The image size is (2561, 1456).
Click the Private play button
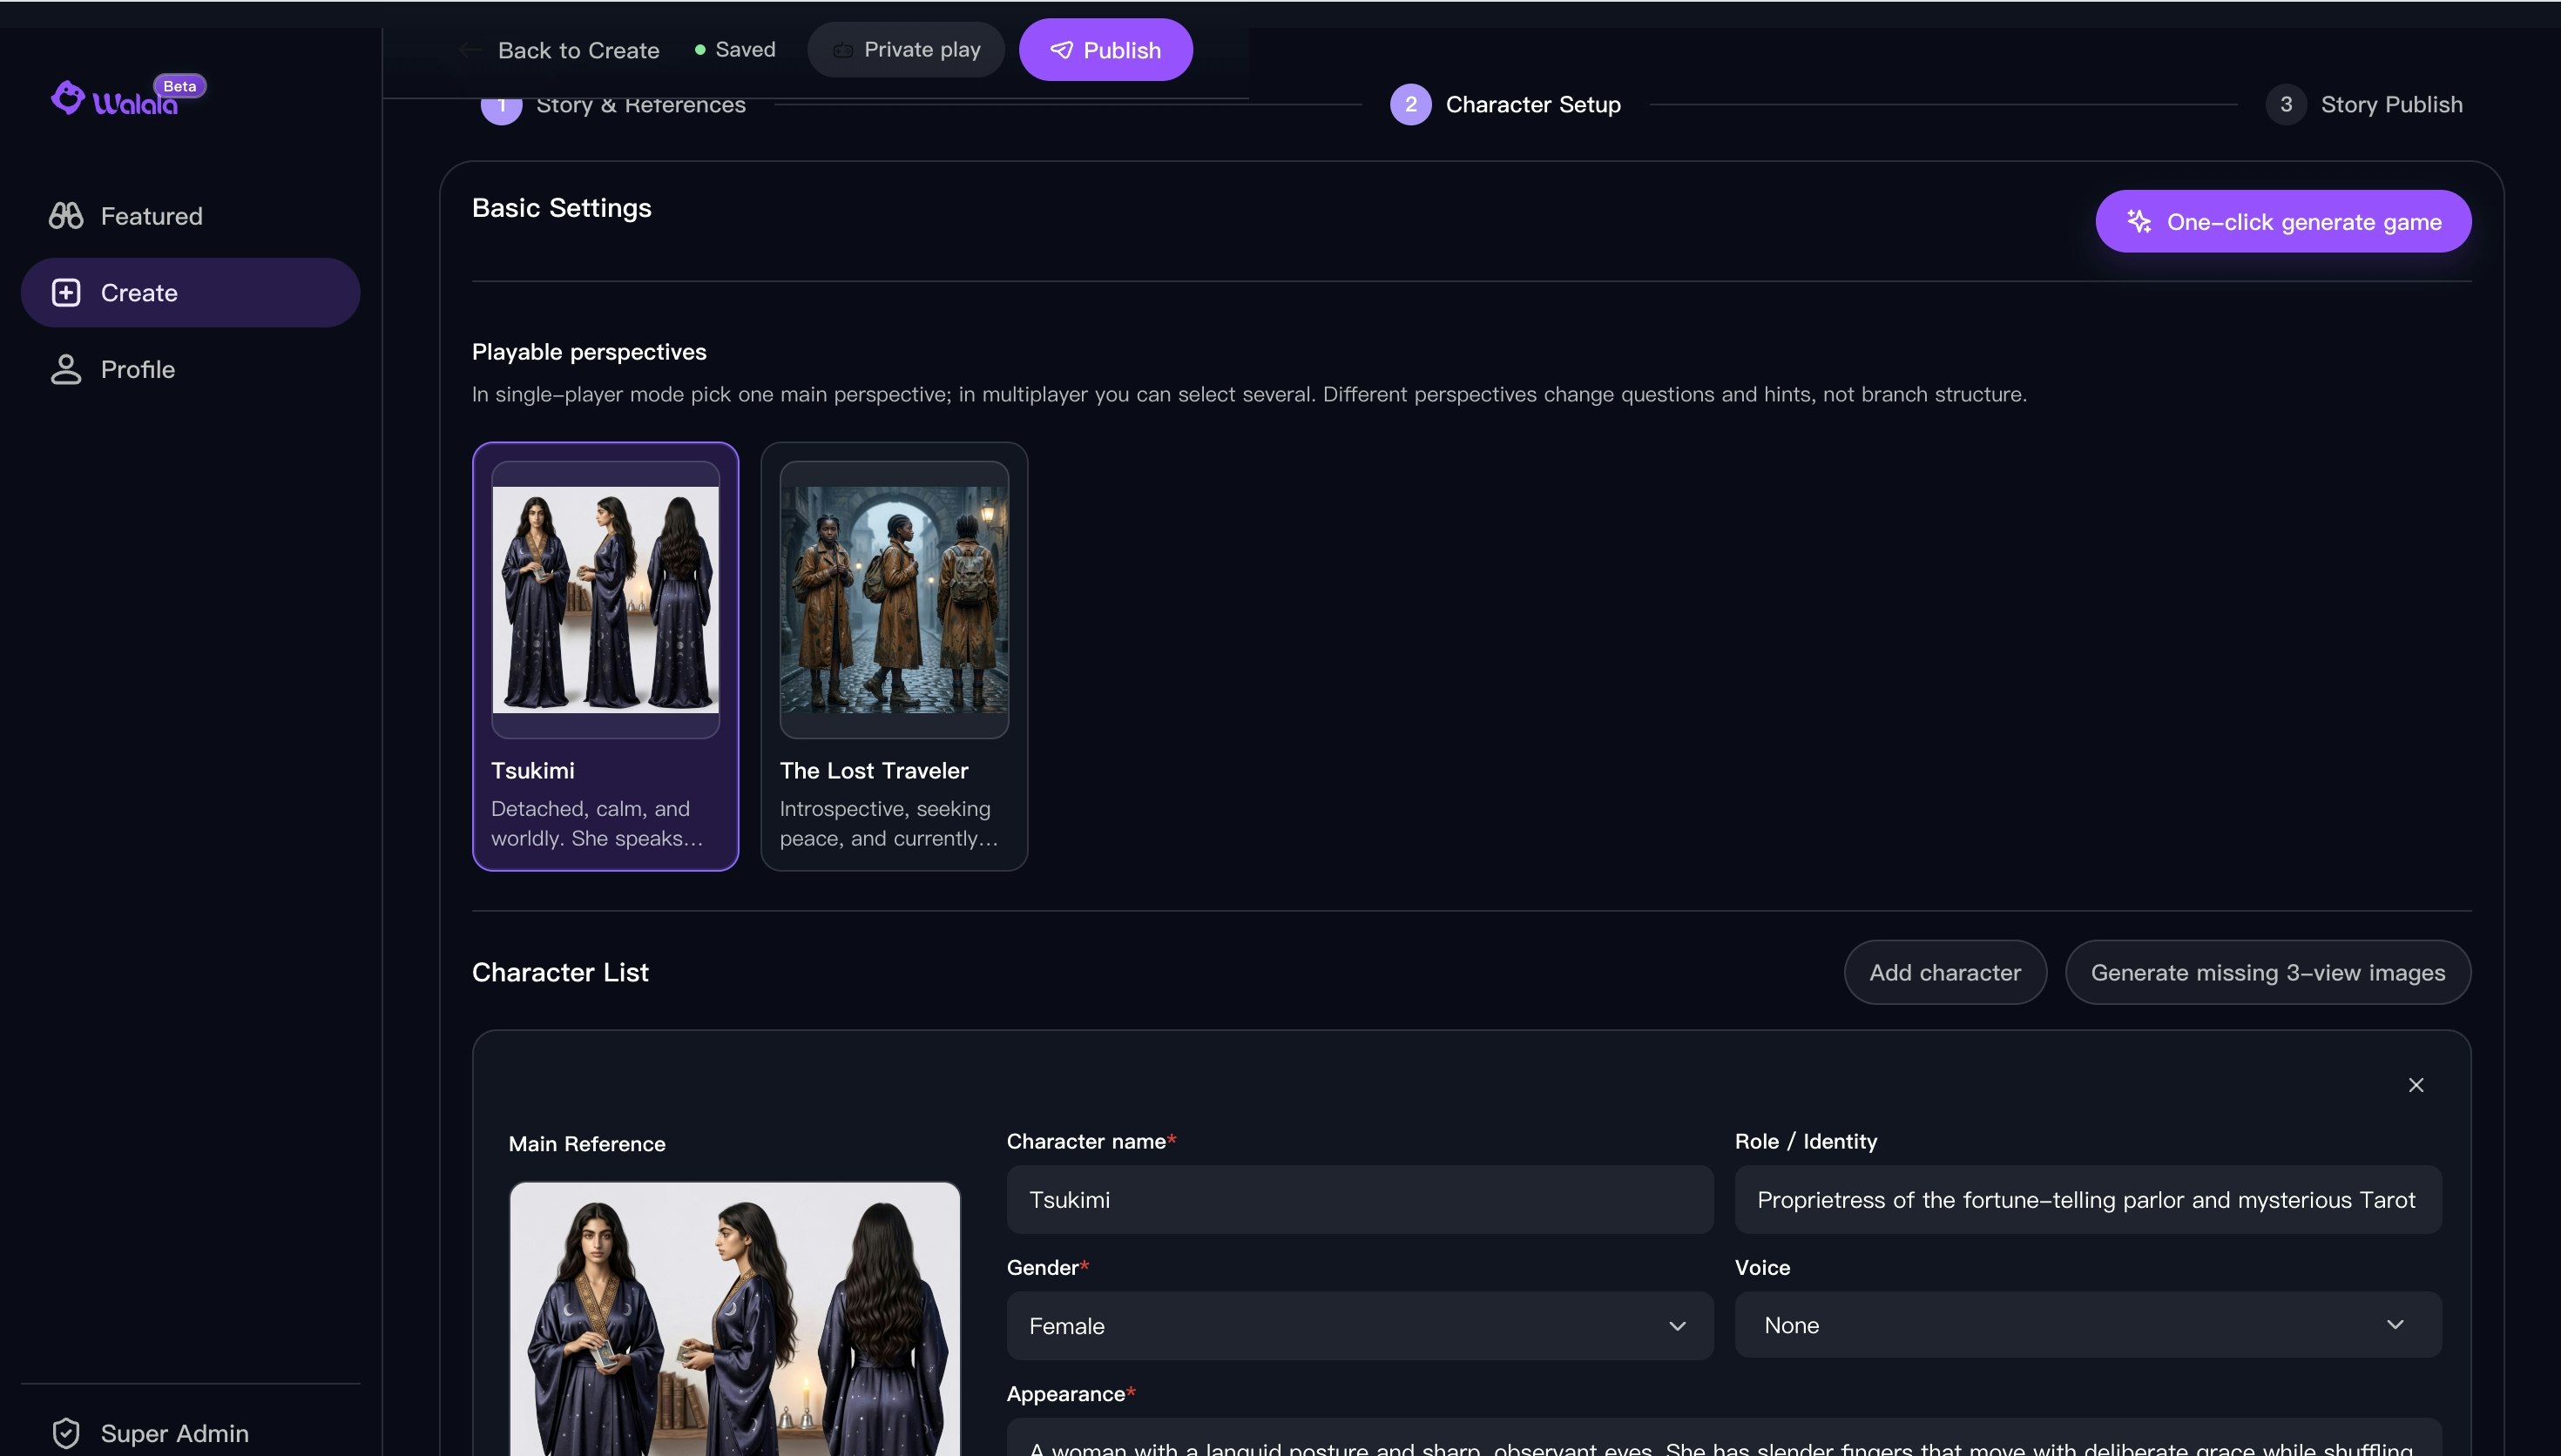point(905,50)
